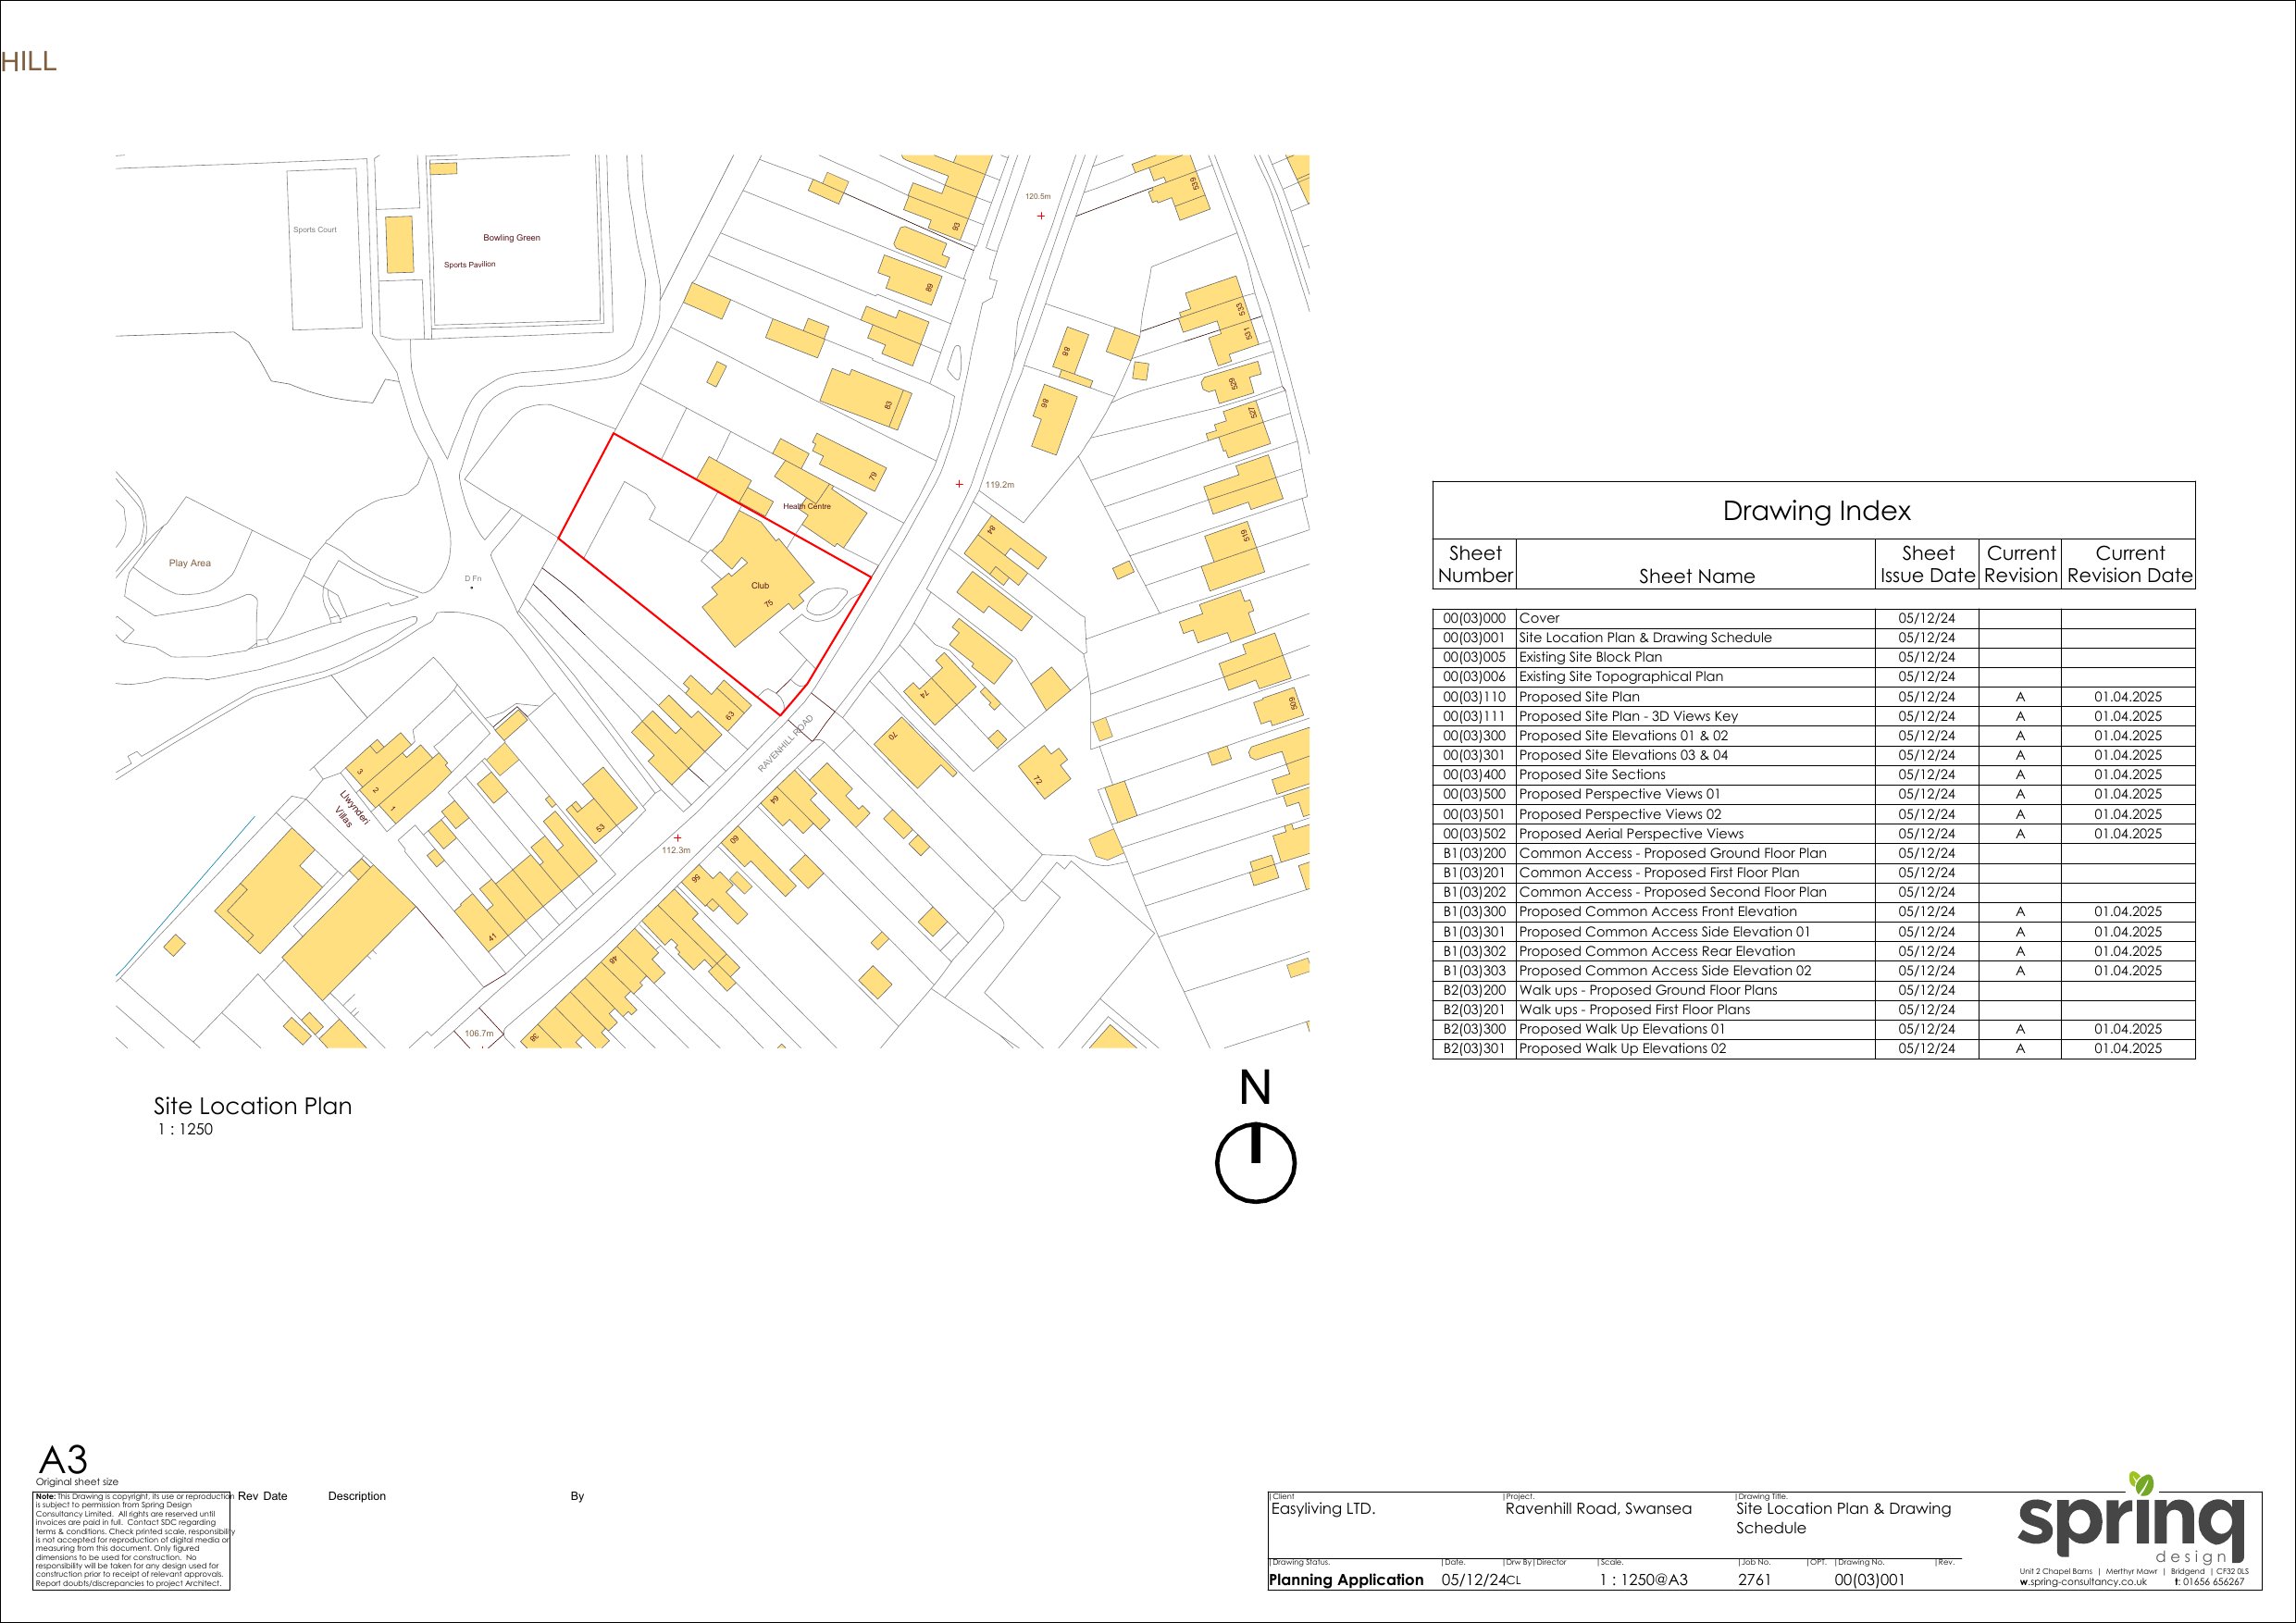Click the Ravenhill Road street label
Viewport: 2296px width, 1623px height.
coord(785,744)
